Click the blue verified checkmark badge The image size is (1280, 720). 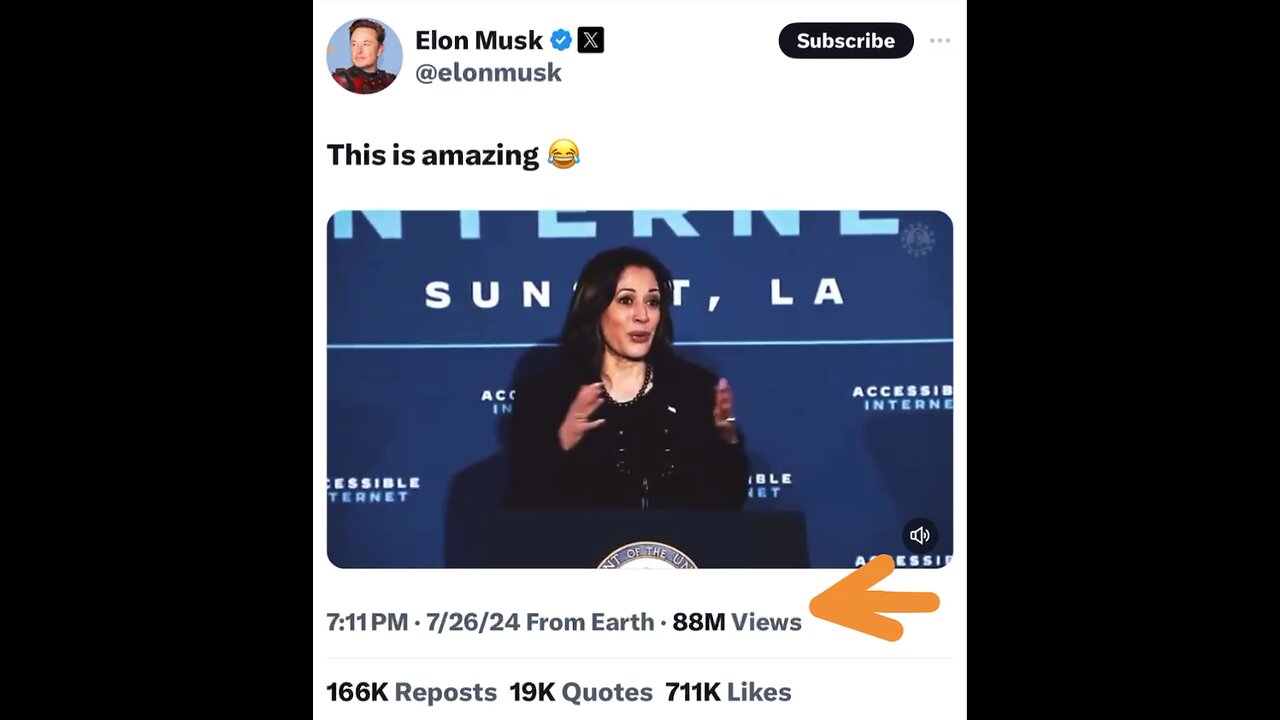[x=562, y=40]
